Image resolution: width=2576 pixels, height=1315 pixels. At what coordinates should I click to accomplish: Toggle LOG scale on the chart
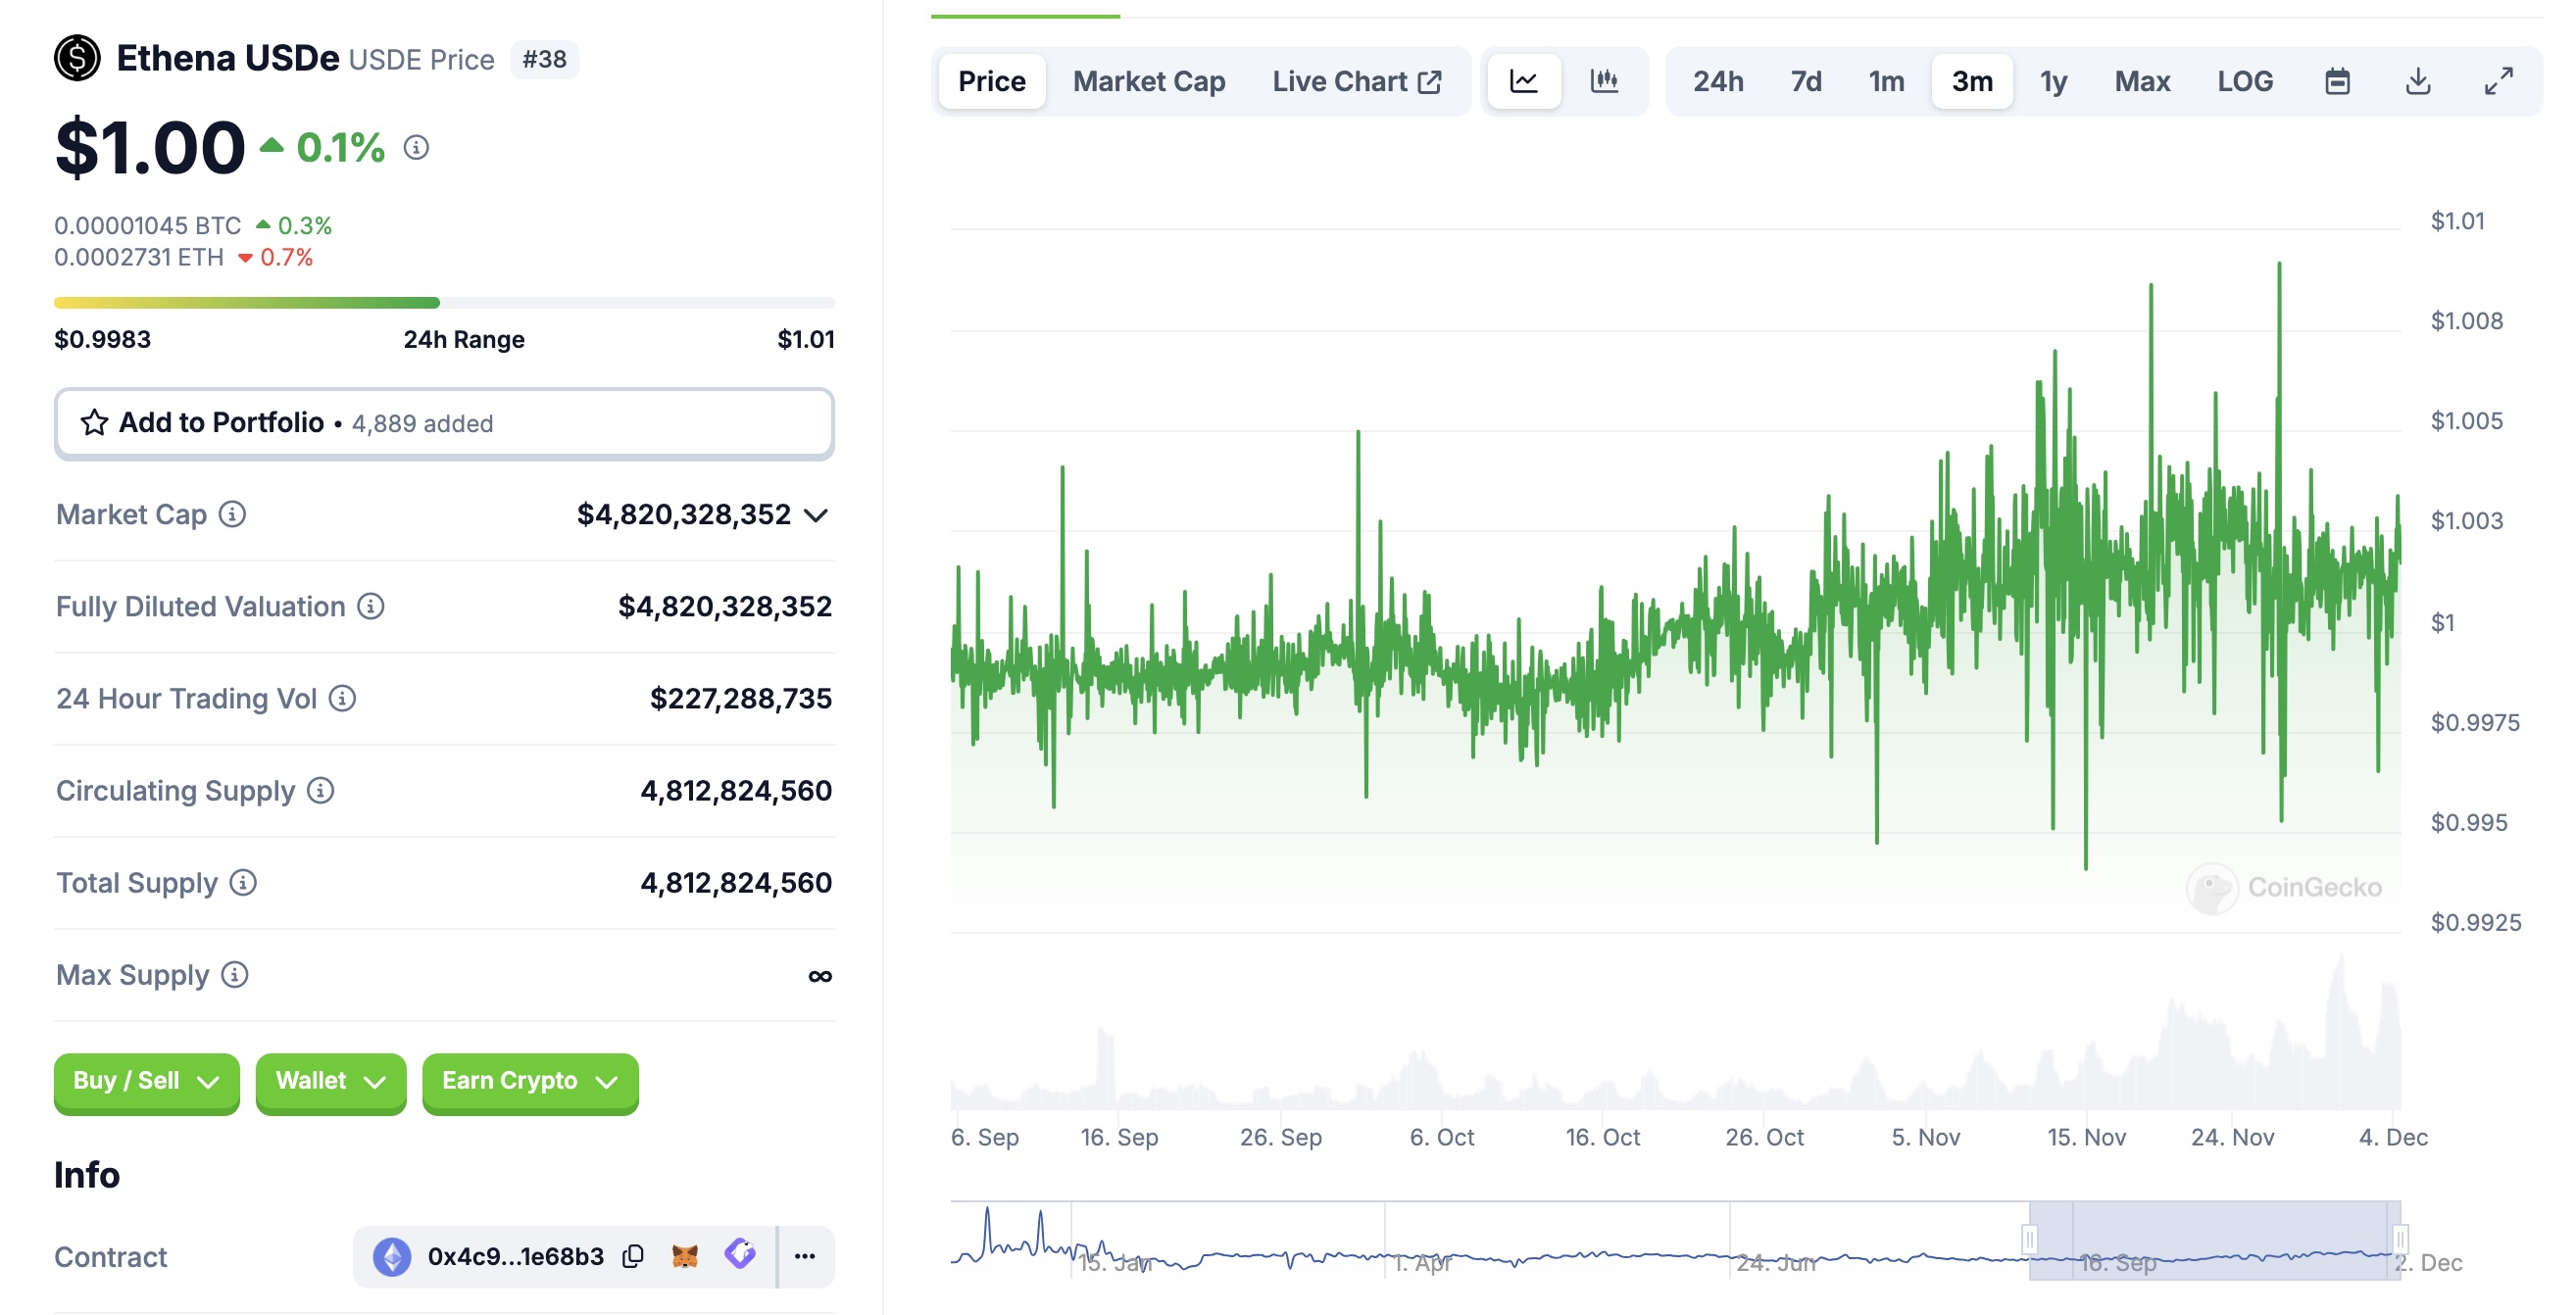click(2245, 81)
